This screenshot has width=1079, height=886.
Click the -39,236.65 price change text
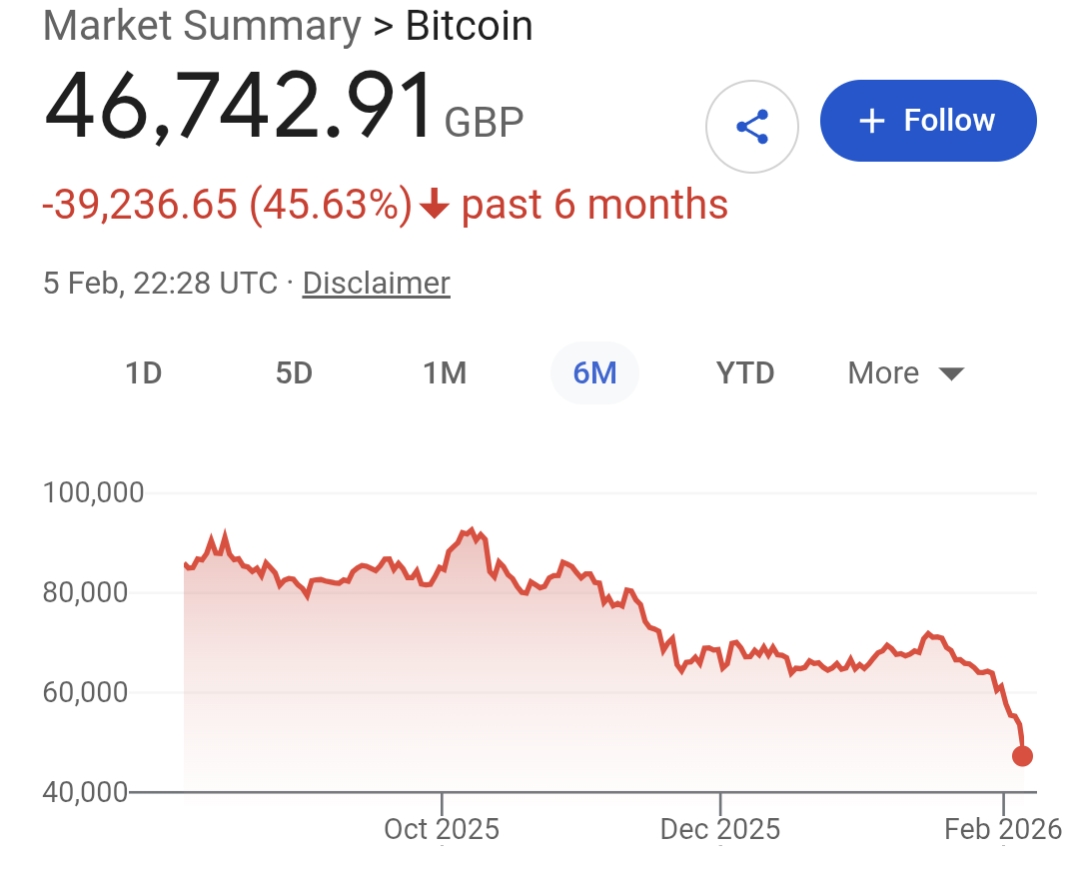click(x=140, y=205)
